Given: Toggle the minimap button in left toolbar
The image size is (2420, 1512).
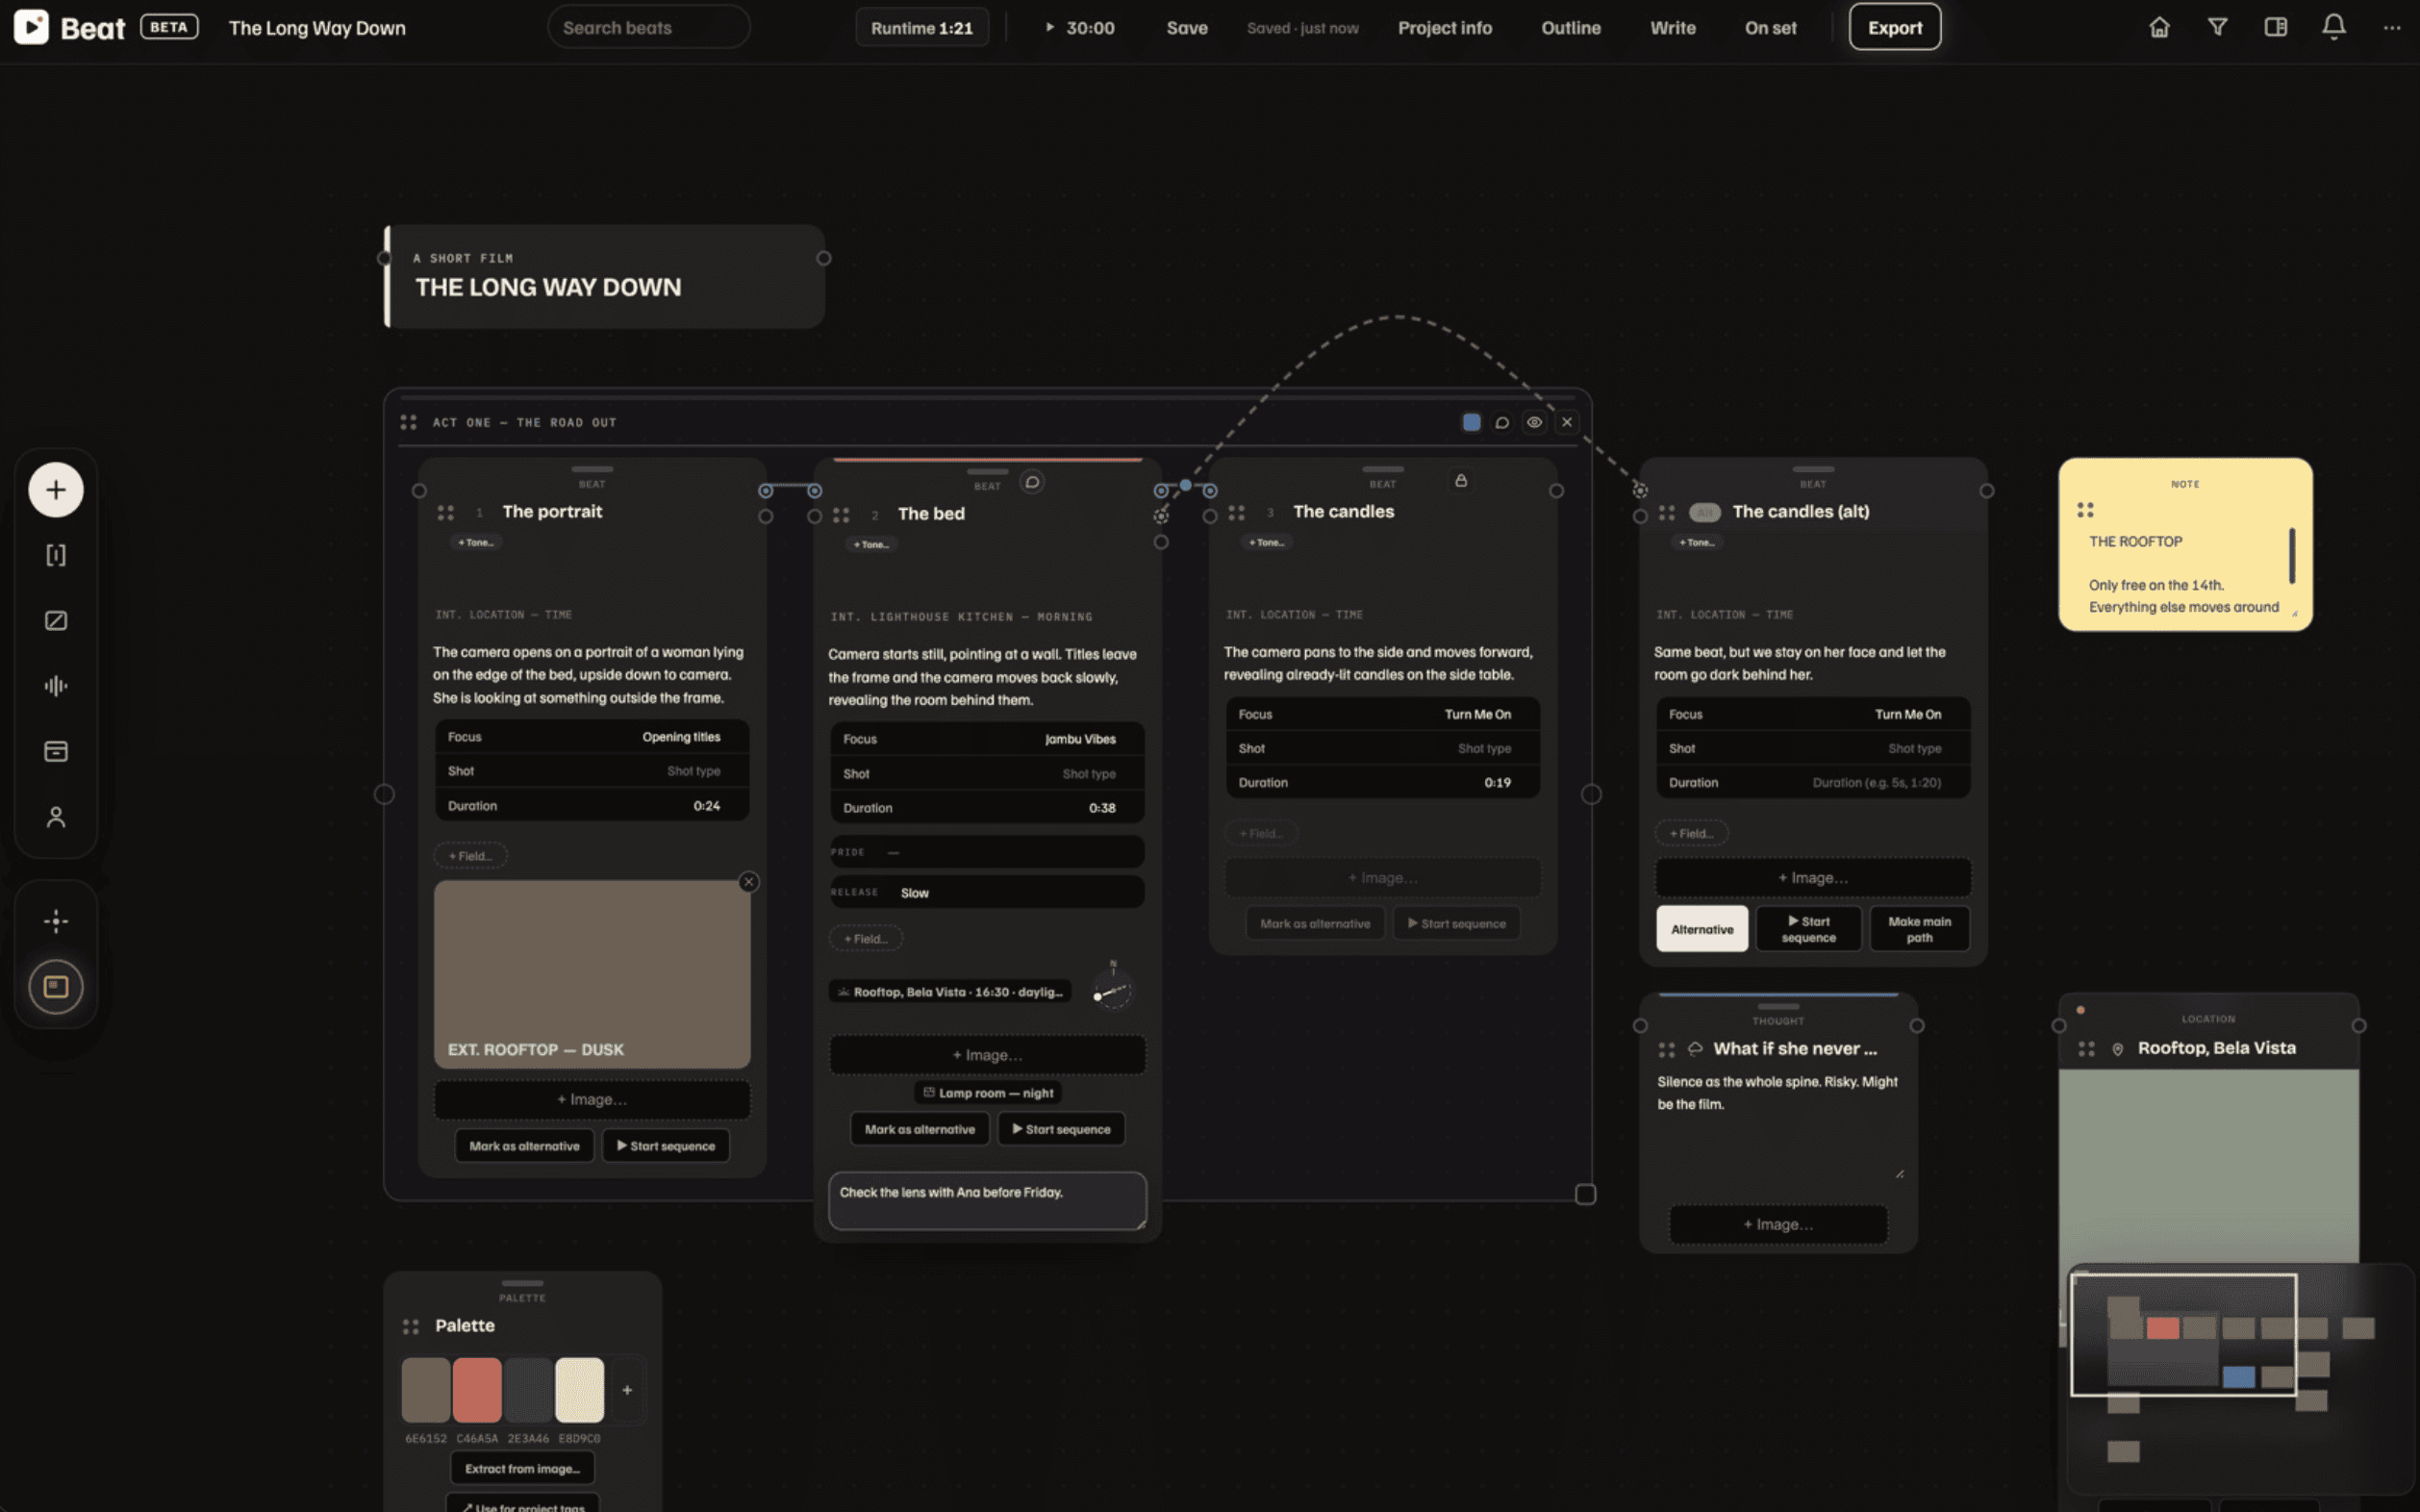Looking at the screenshot, I should click(x=56, y=987).
